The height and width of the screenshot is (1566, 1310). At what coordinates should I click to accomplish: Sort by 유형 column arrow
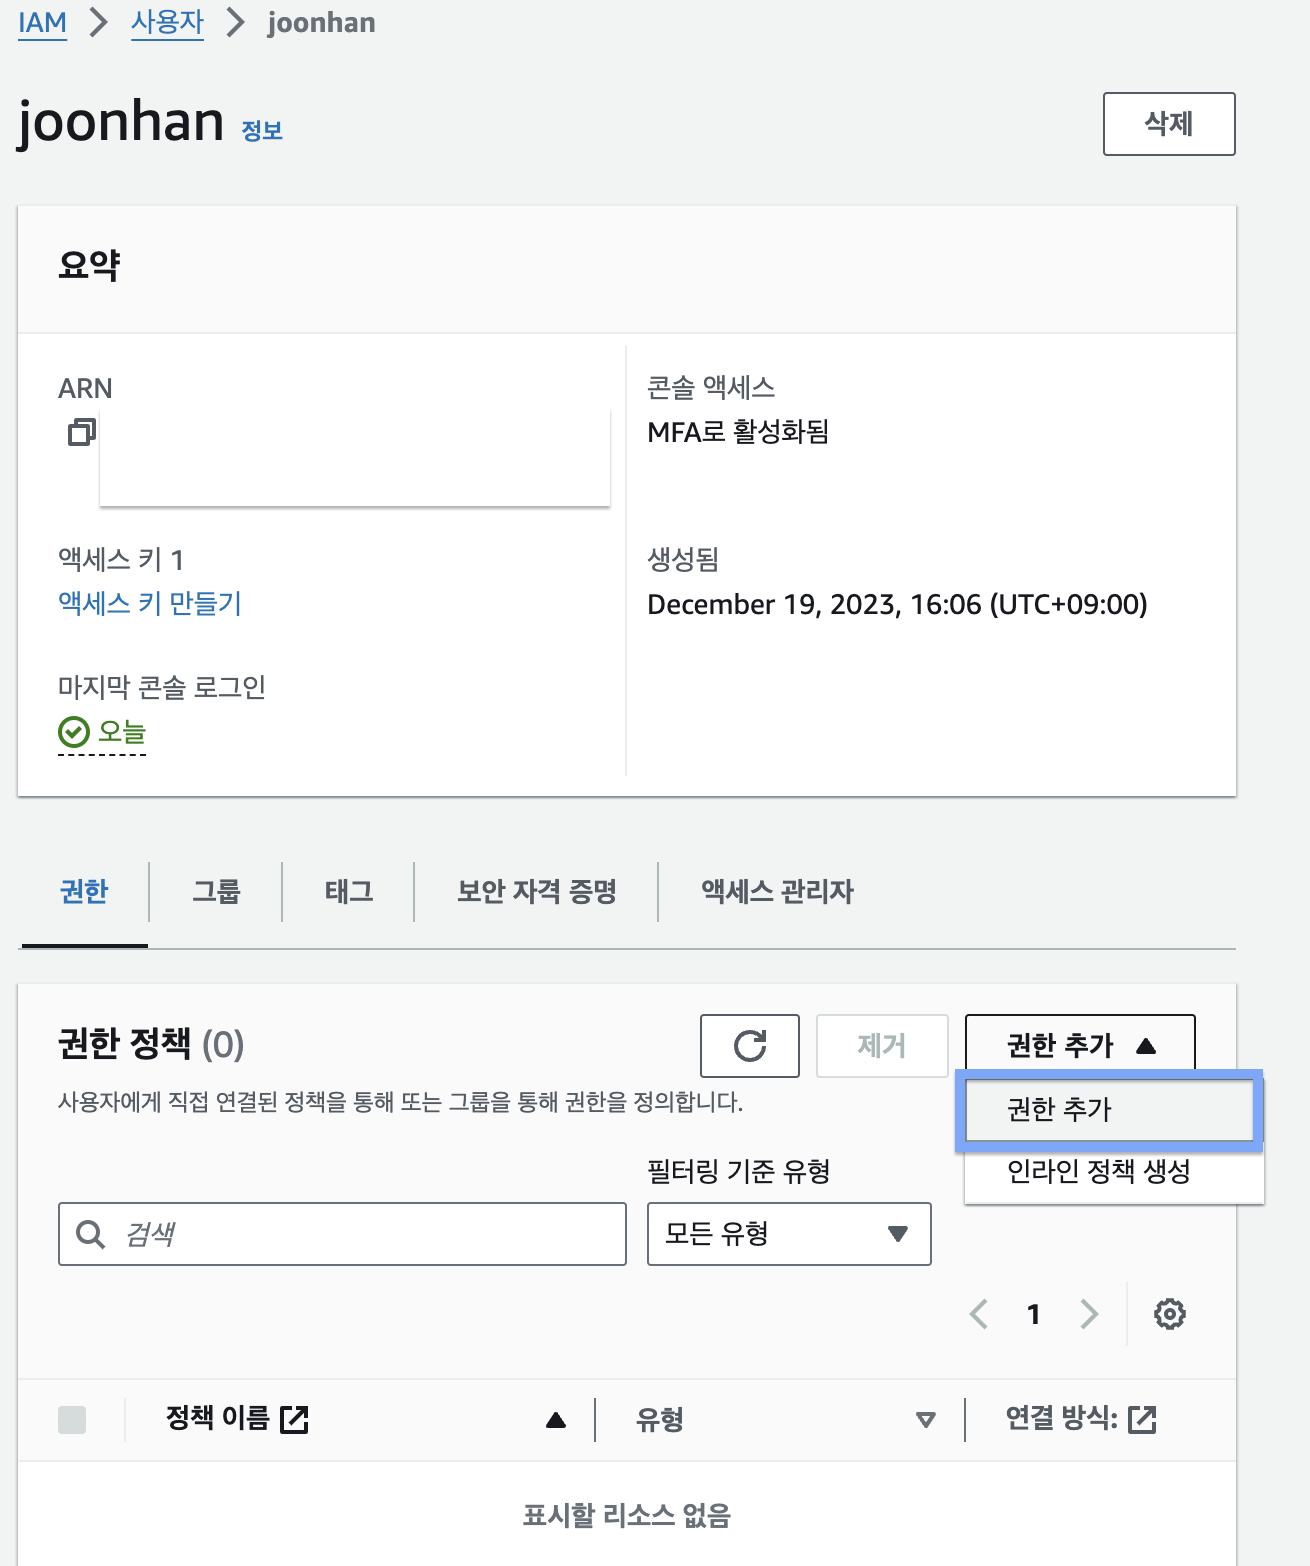(925, 1420)
